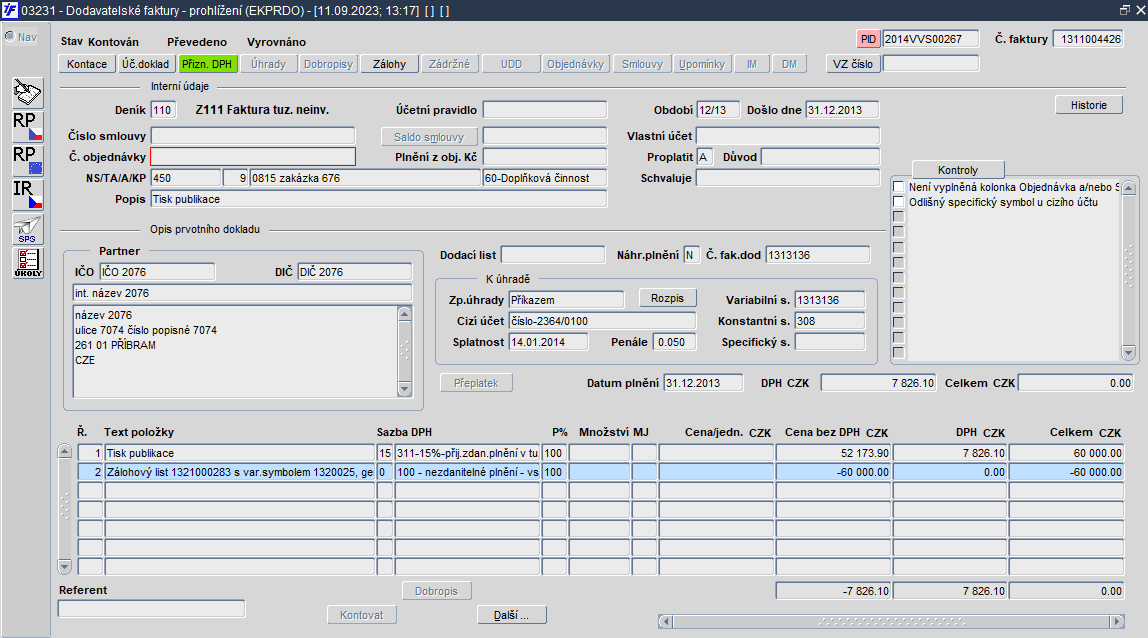Click the red-bordered Č. objednávky field
Image resolution: width=1148 pixels, height=638 pixels.
point(253,157)
